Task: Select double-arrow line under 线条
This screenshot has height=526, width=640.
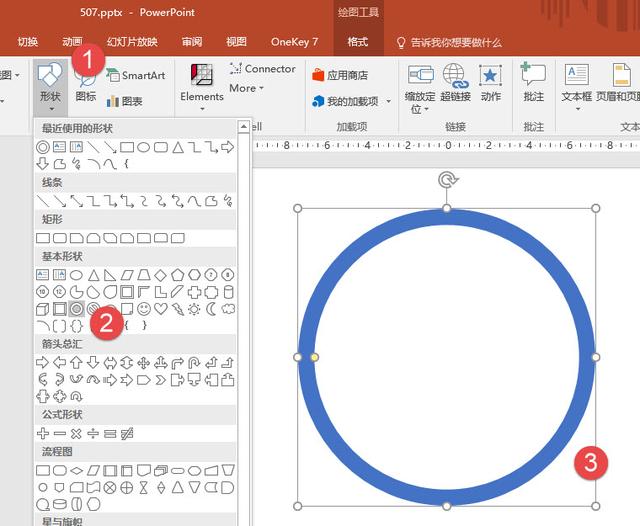Action: click(x=76, y=201)
